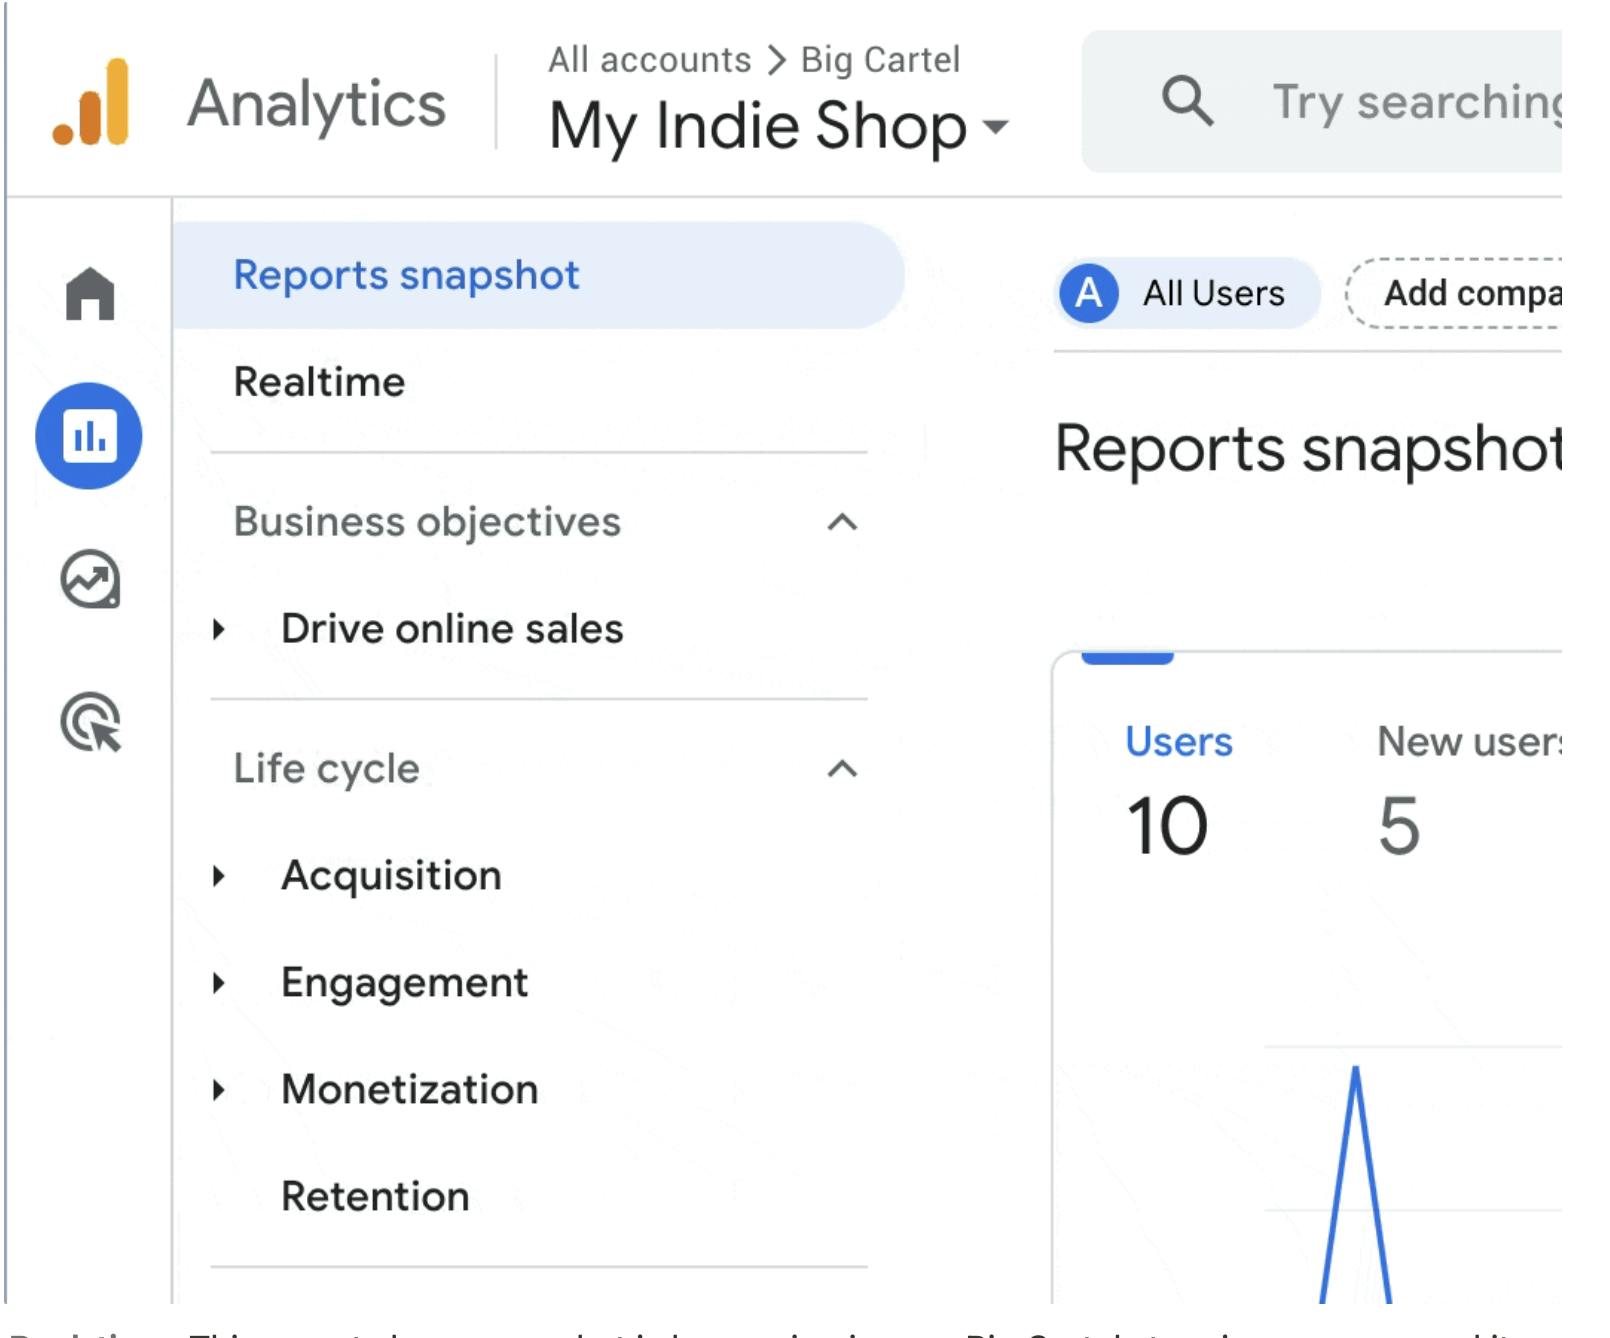The image size is (1610, 1338).
Task: Open the Acquisition item
Action: point(391,876)
